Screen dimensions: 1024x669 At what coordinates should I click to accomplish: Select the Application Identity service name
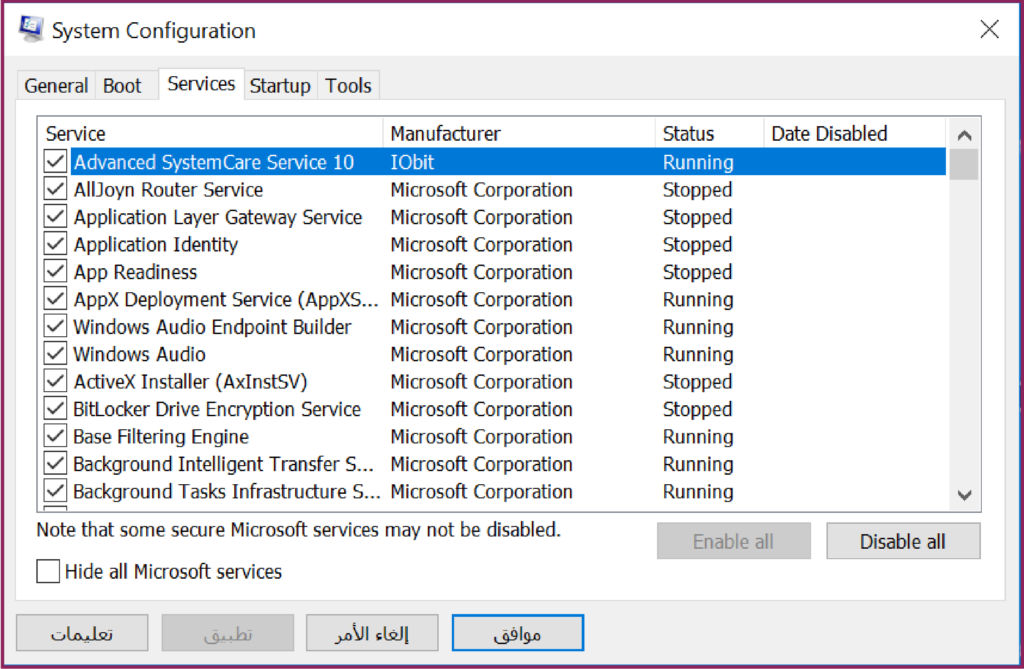click(155, 244)
